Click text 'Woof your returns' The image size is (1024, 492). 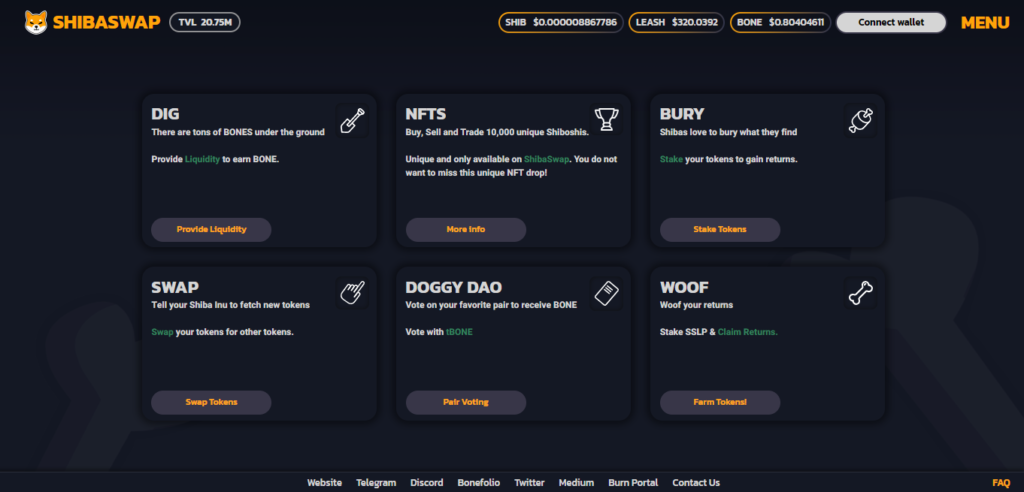click(x=696, y=304)
